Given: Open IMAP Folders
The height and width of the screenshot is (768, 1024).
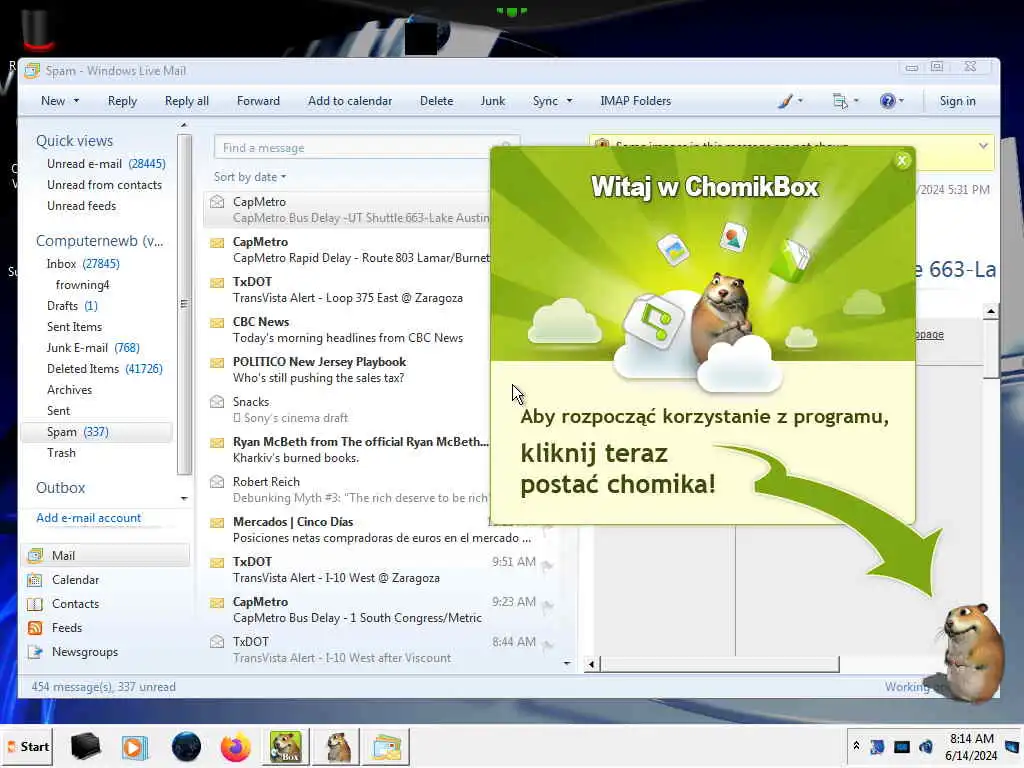Looking at the screenshot, I should point(635,101).
